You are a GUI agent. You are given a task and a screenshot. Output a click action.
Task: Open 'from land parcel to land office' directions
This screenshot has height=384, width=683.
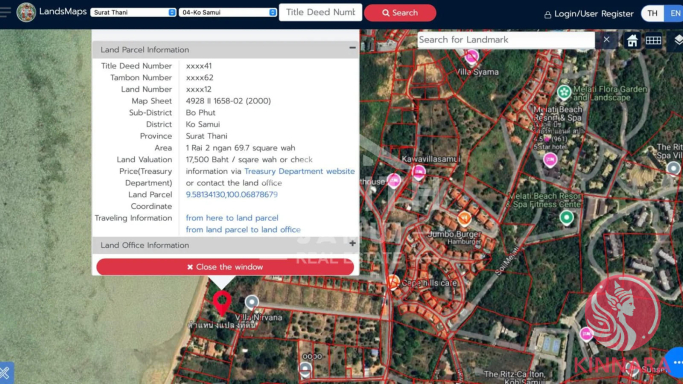243,229
